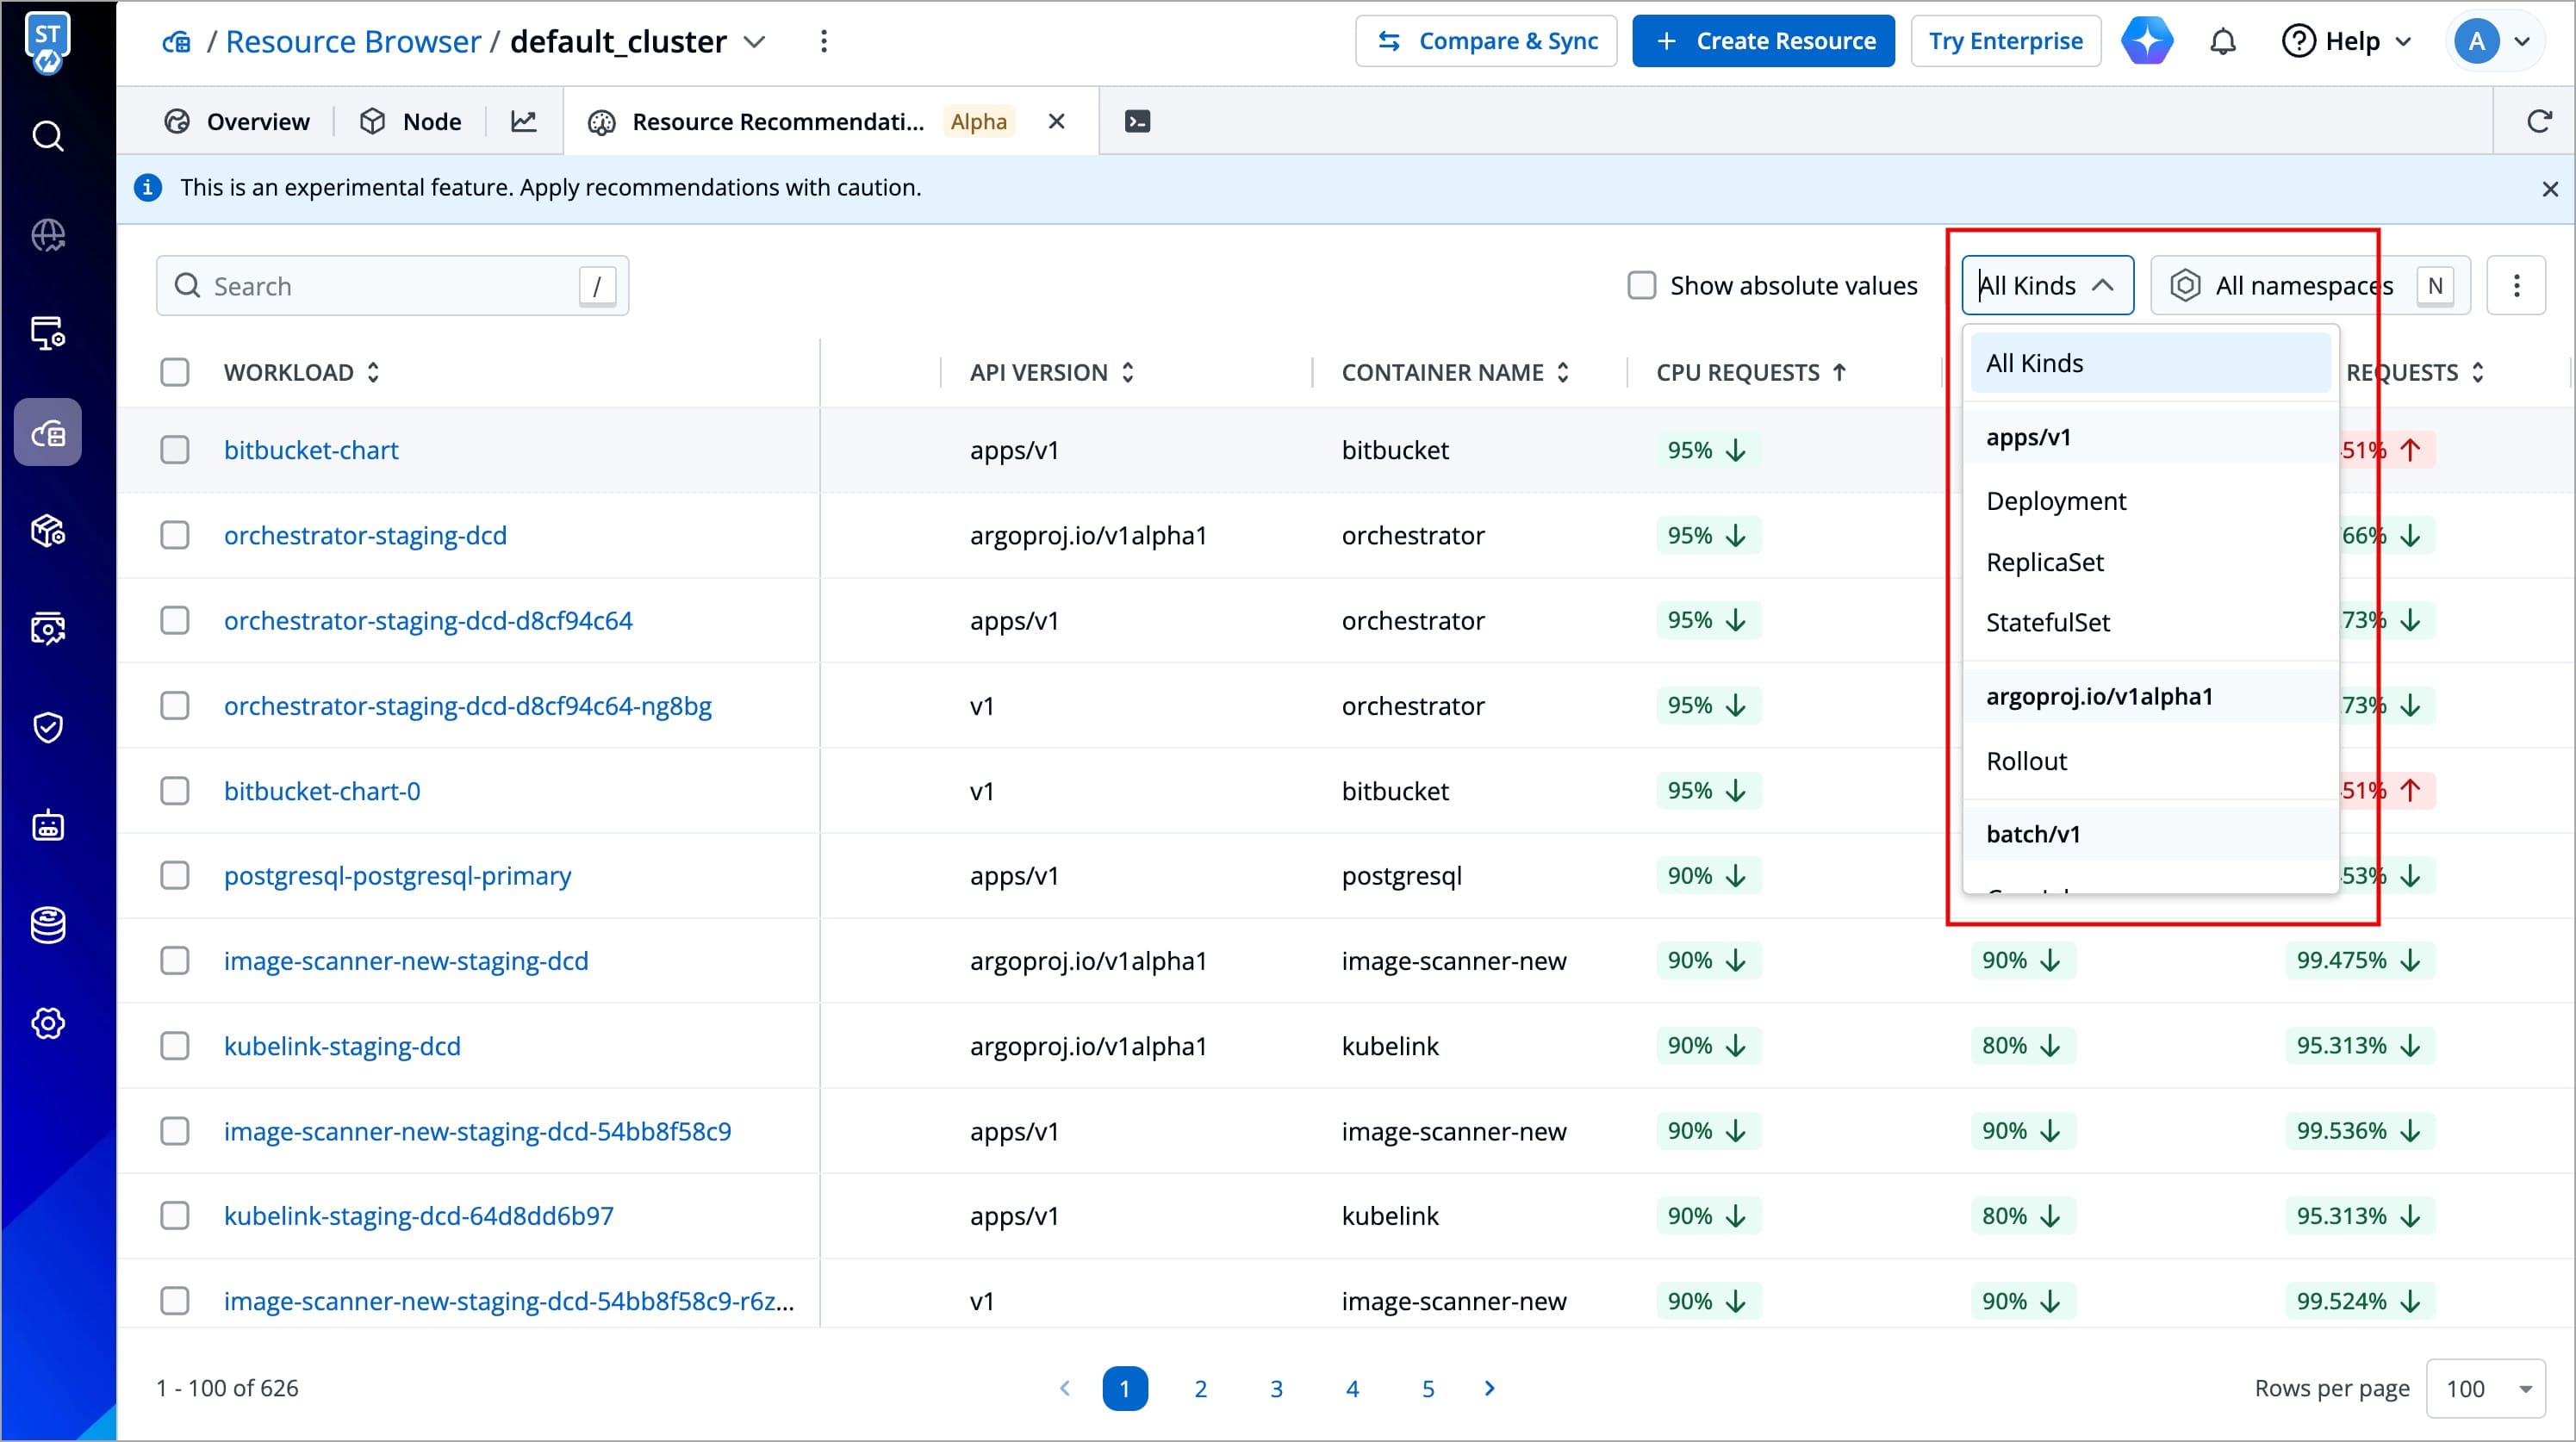Viewport: 2576px width, 1442px height.
Task: Open the monitoring chart icon tab
Action: coord(524,121)
